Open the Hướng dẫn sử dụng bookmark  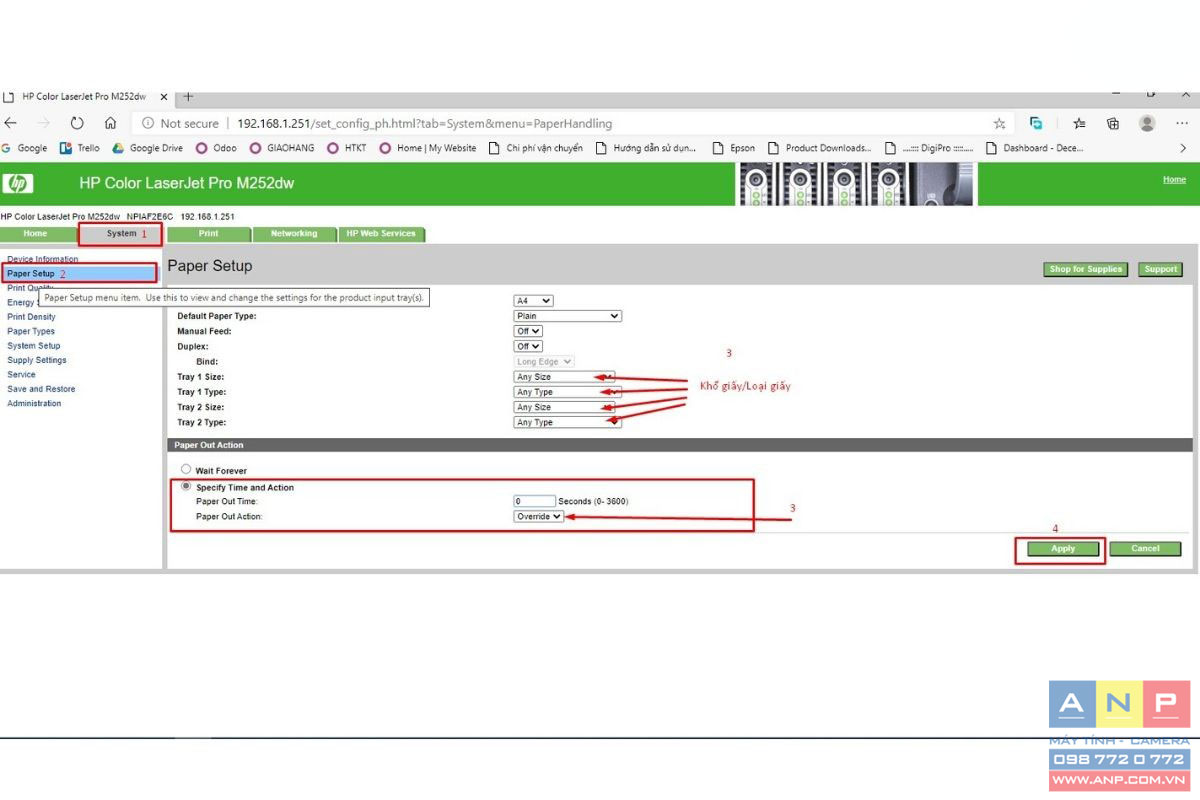point(646,148)
